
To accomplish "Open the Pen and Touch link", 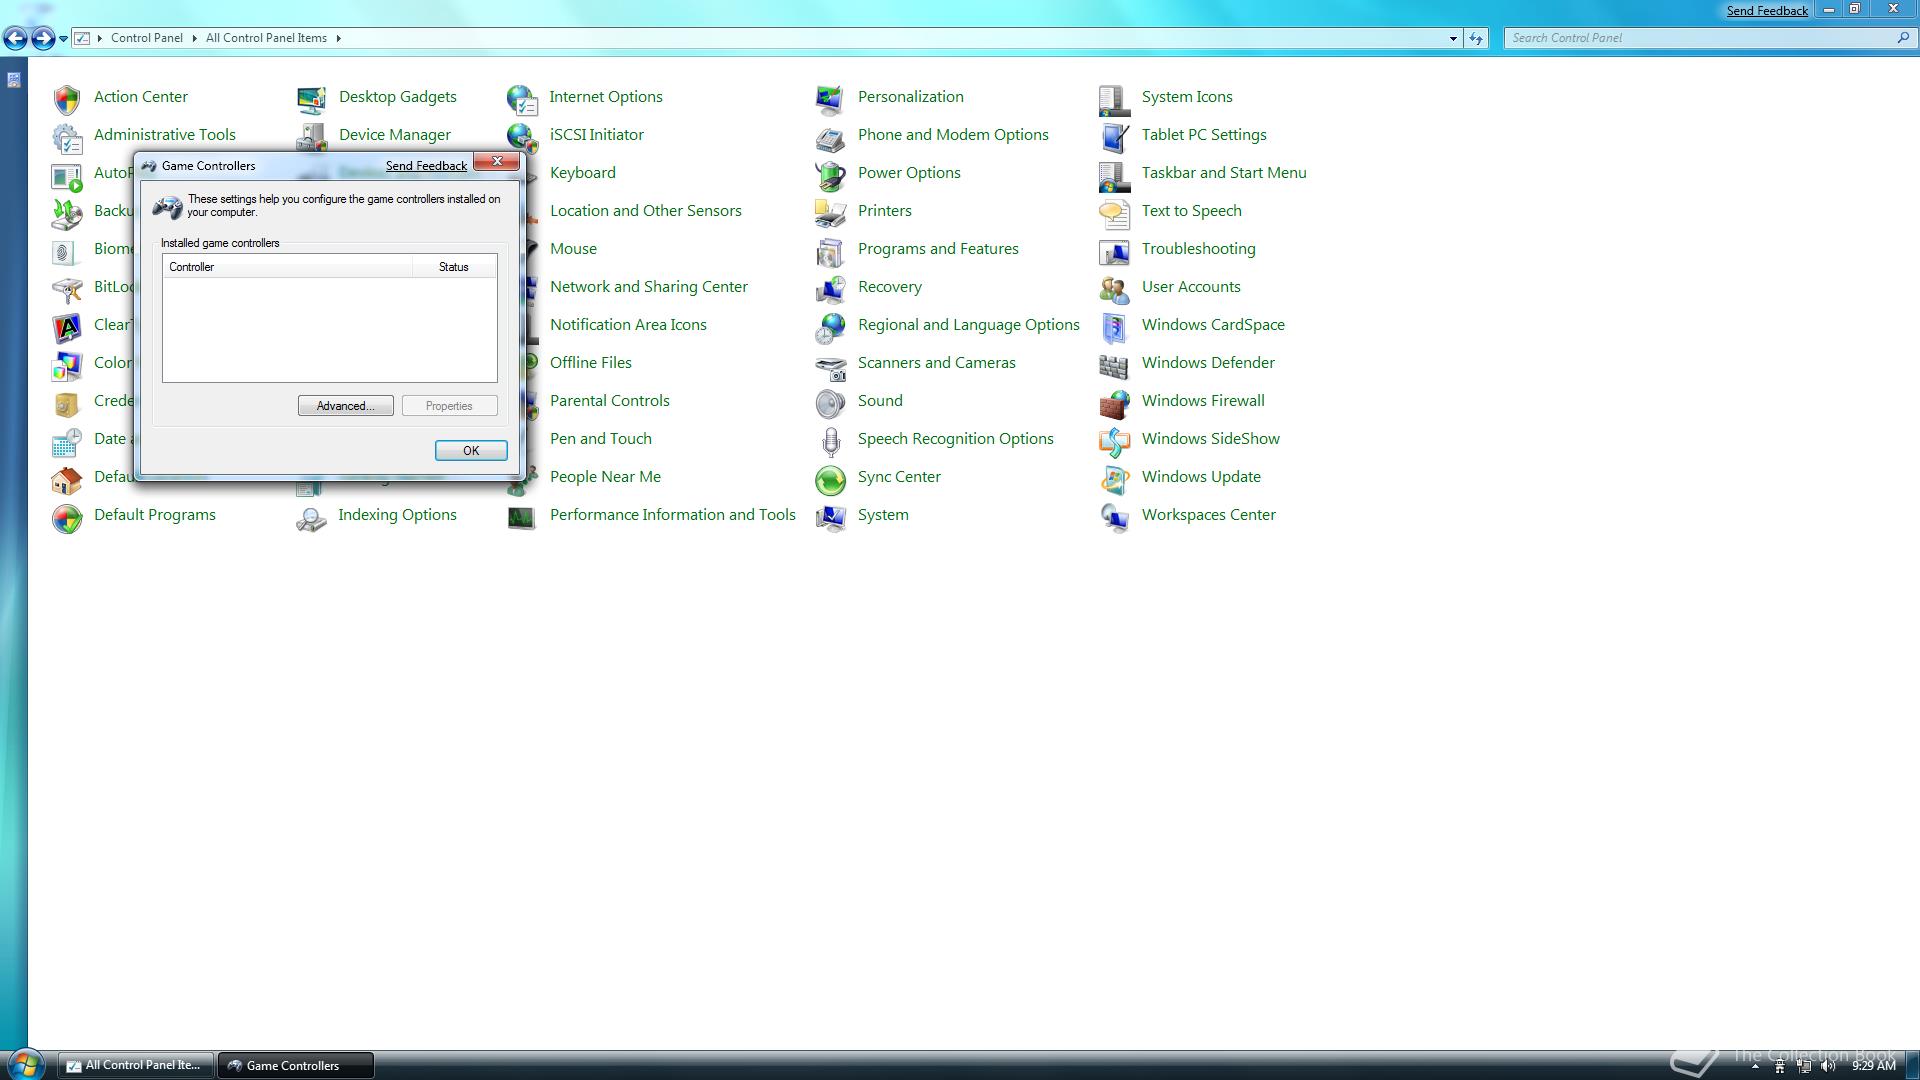I will (x=601, y=439).
